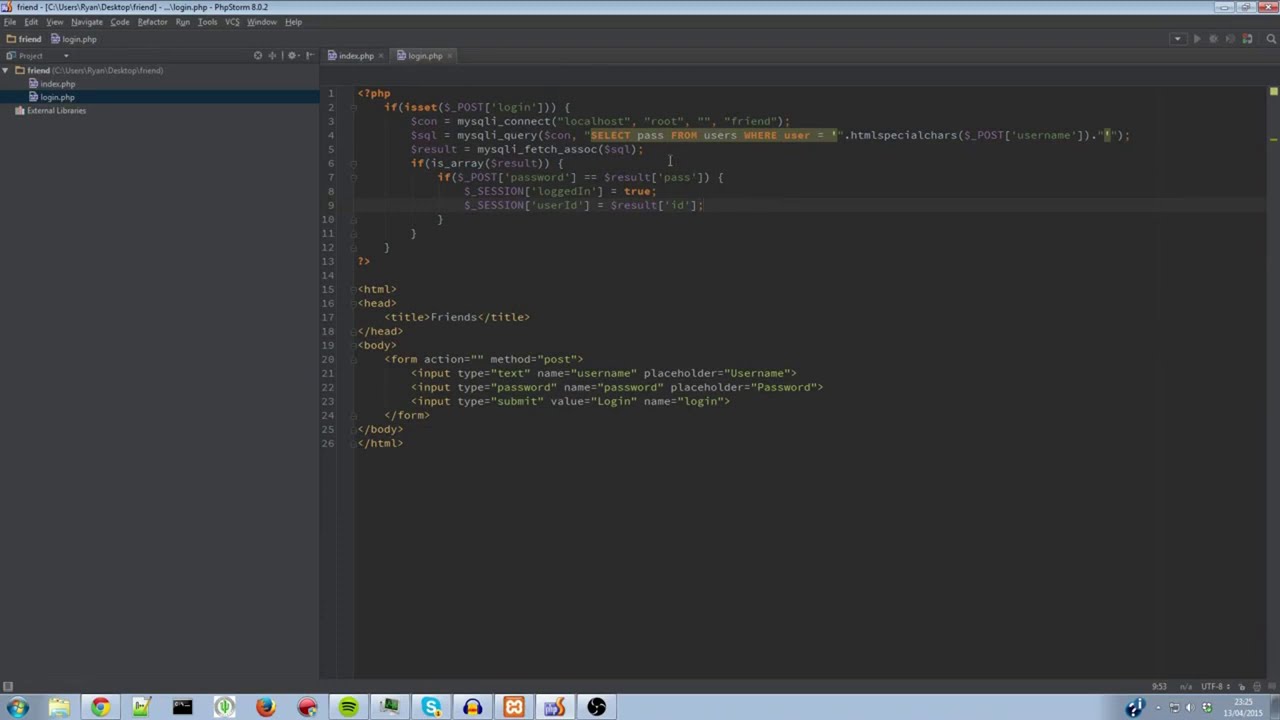Open the Run menu
This screenshot has height=720, width=1280.
[183, 22]
